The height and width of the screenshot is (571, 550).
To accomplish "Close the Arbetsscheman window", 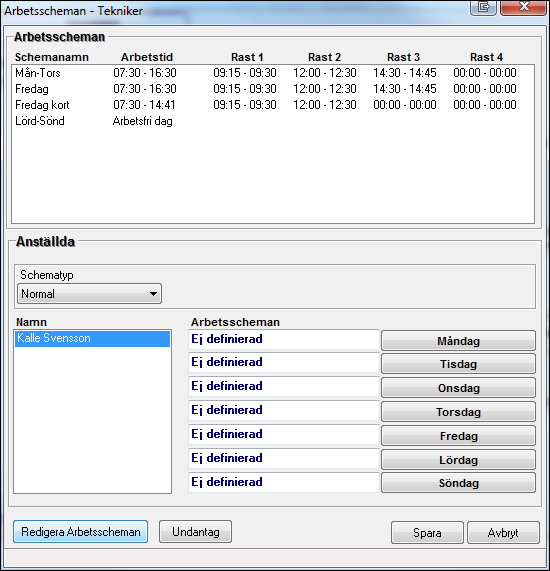I will click(523, 7).
